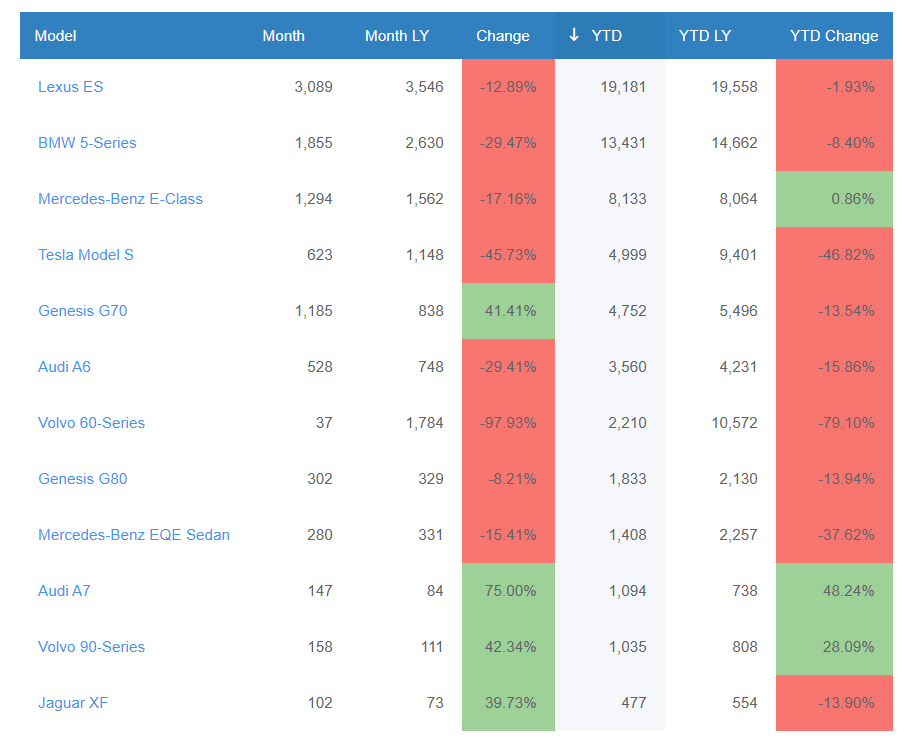
Task: Sort by Month LY column header
Action: coord(397,36)
